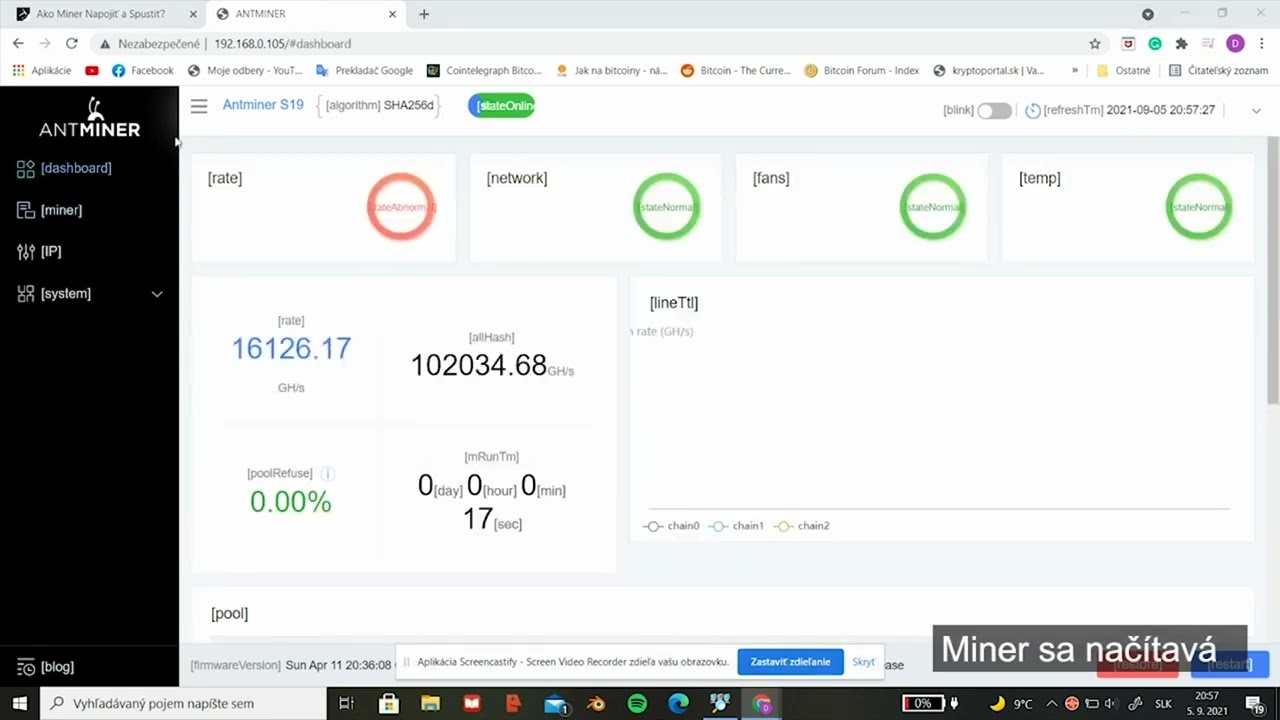Open the Facebook bookmark
Screen dimensions: 1280x720
143,71
